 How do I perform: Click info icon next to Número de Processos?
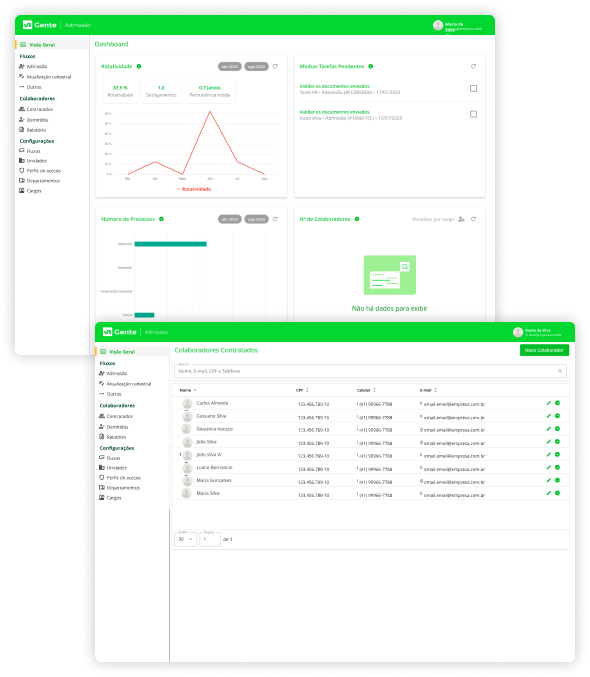(161, 219)
